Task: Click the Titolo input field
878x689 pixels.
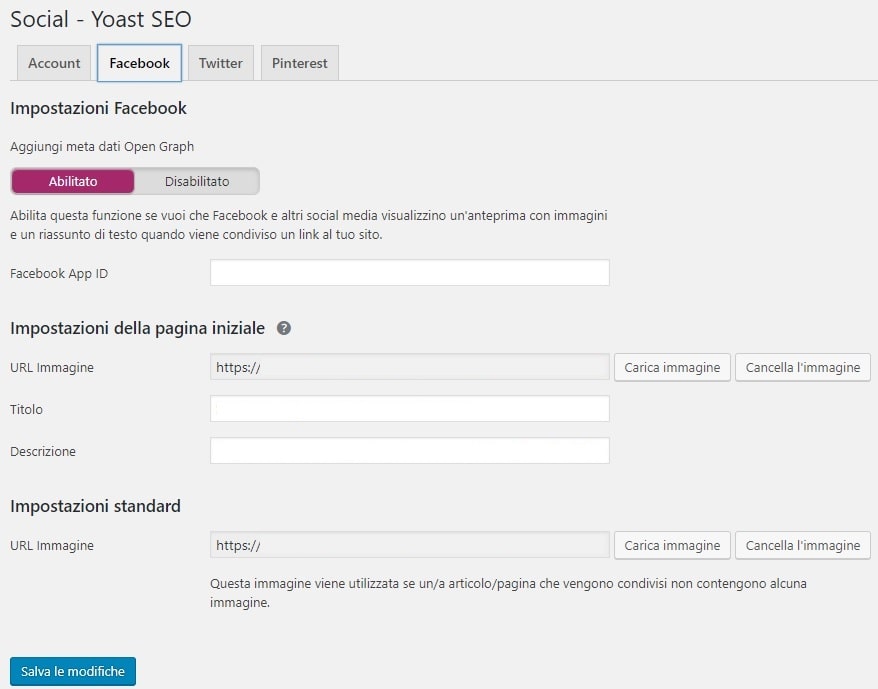Action: point(409,408)
